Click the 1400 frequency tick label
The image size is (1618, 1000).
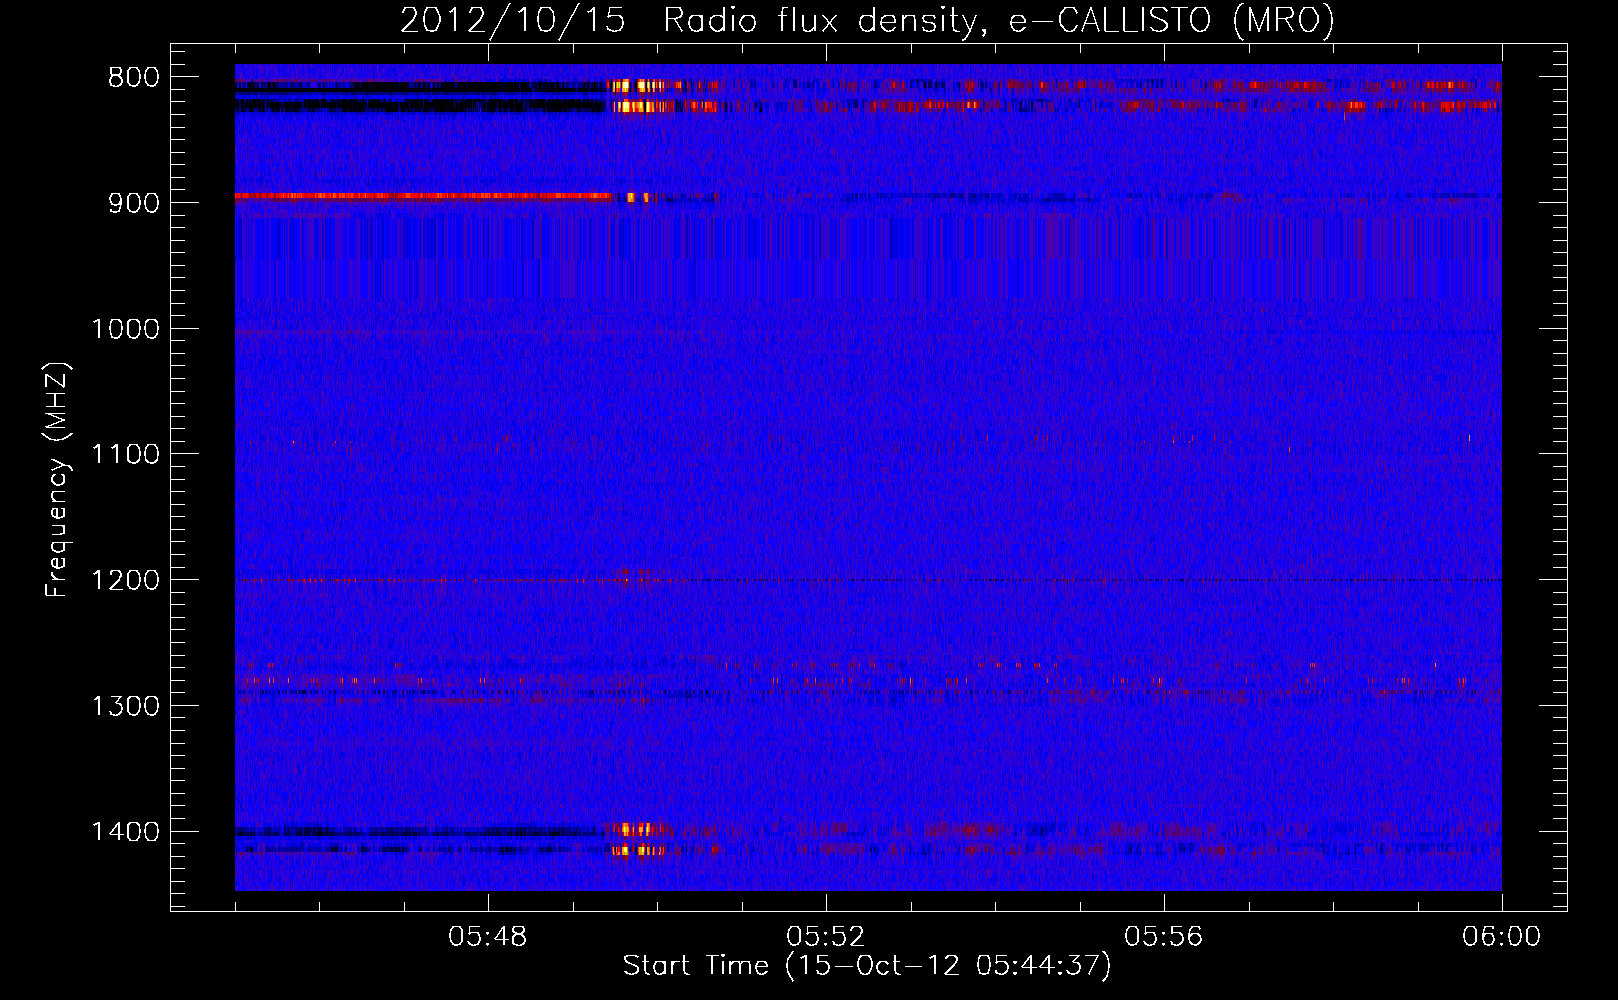126,832
